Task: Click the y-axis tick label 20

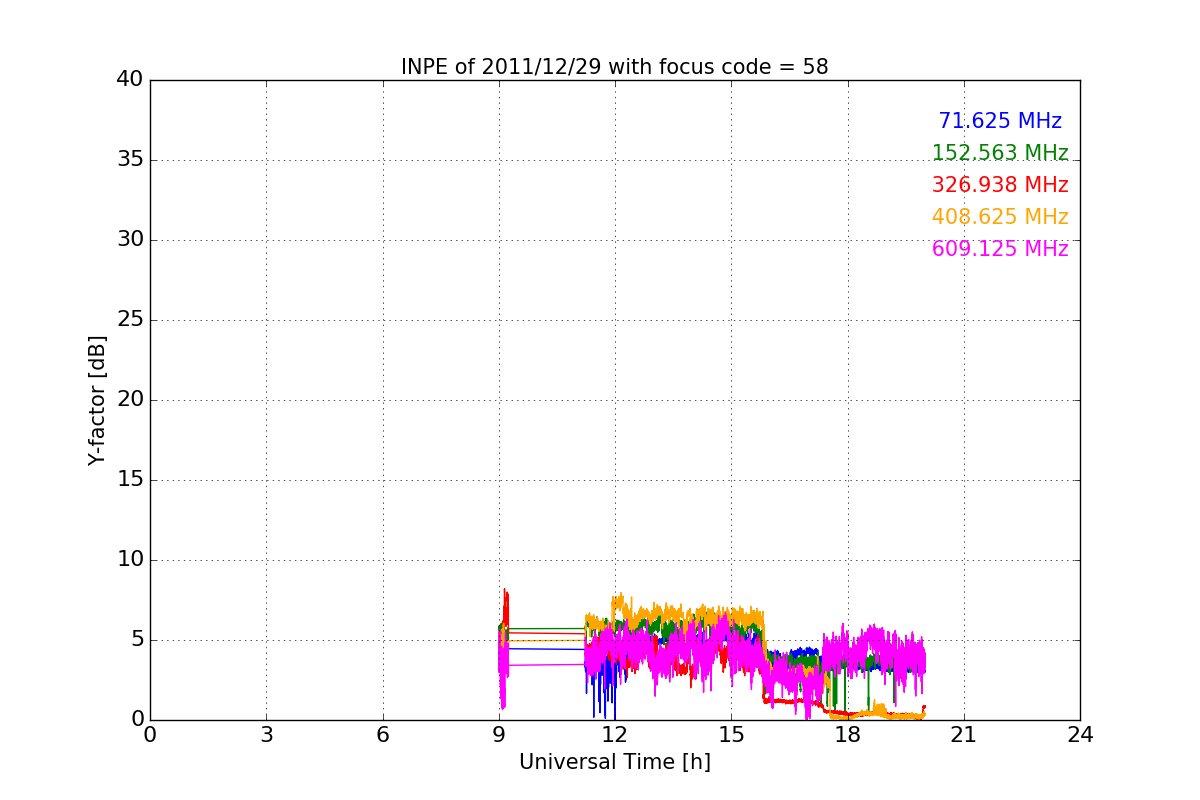Action: coord(130,400)
